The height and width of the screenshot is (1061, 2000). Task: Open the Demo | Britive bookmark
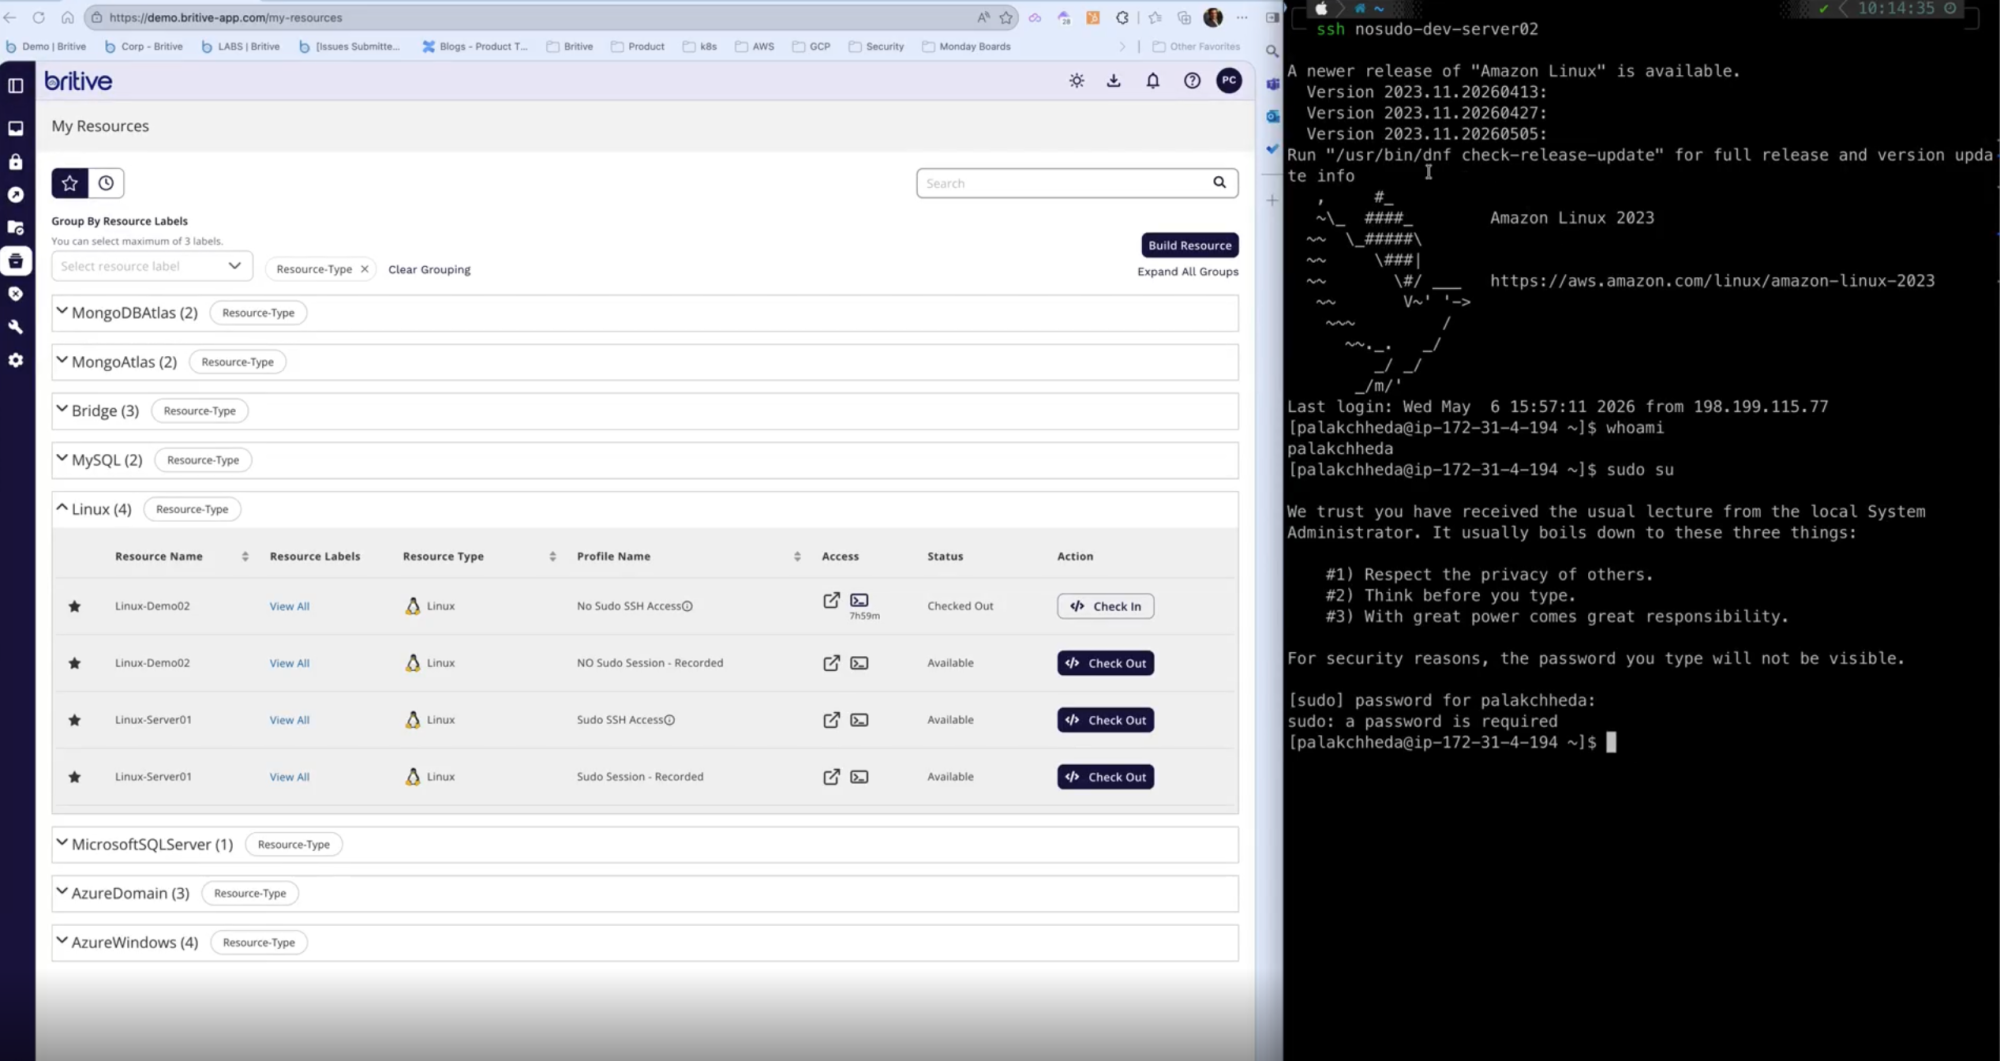click(x=46, y=46)
